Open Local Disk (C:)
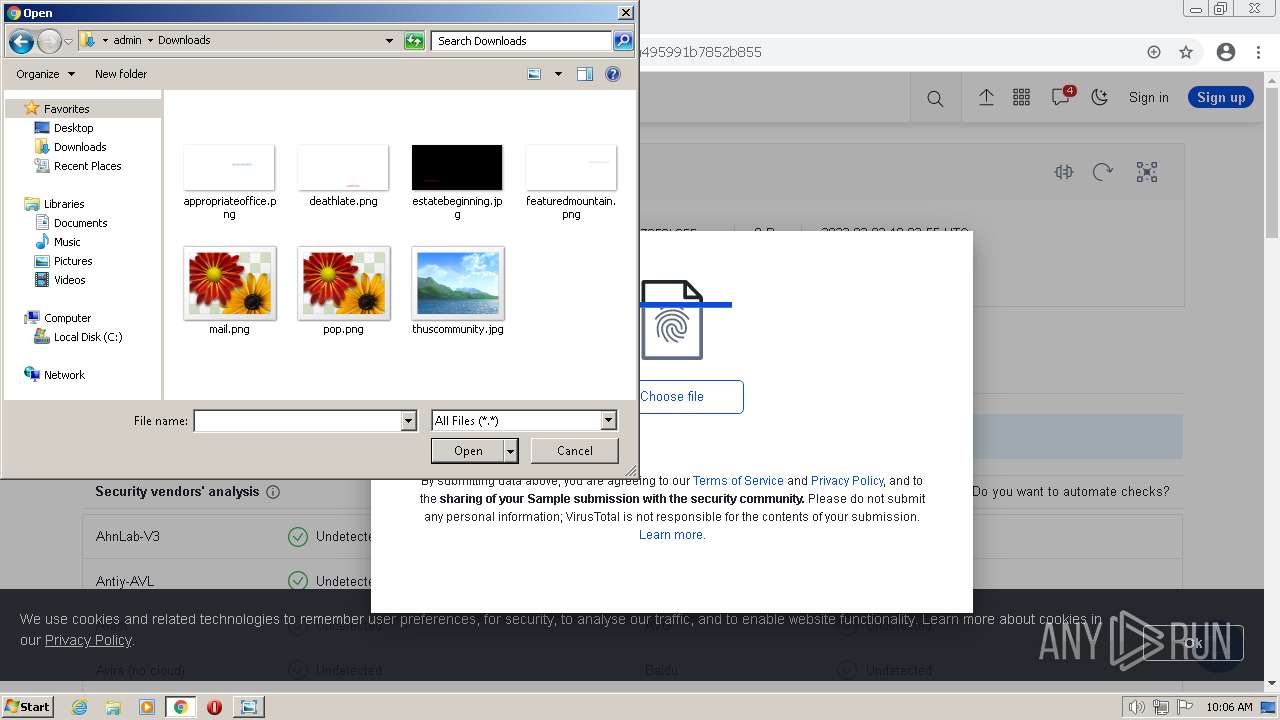The width and height of the screenshot is (1280, 720). click(88, 337)
